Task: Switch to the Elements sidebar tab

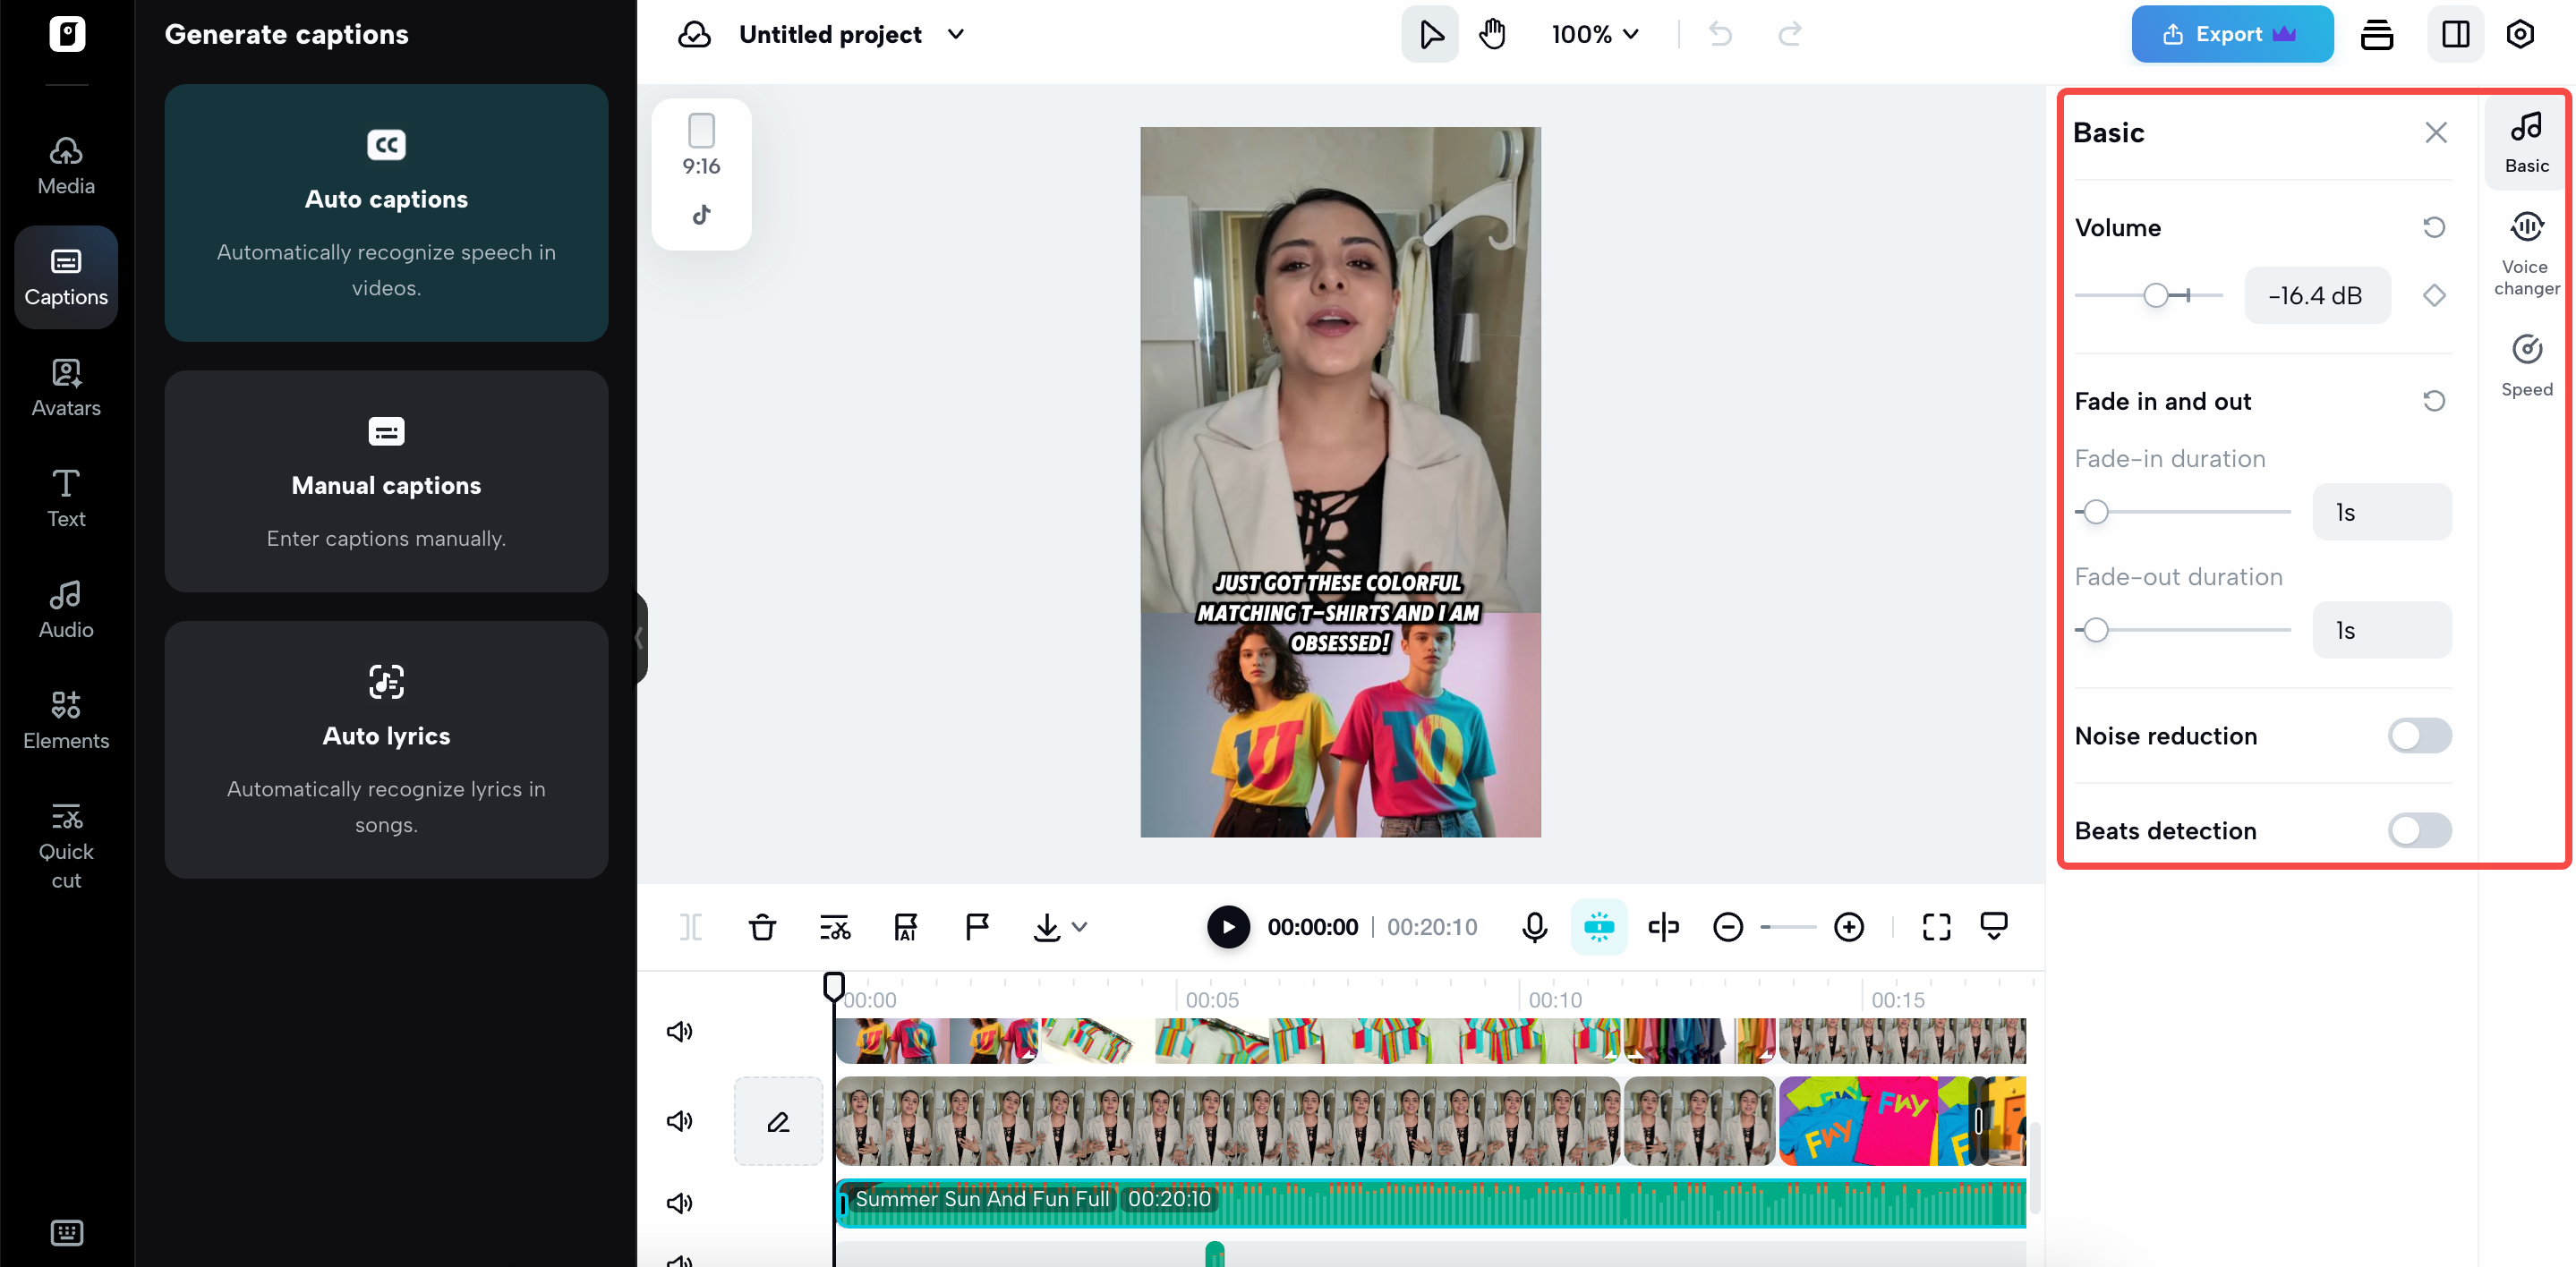Action: pos(66,720)
